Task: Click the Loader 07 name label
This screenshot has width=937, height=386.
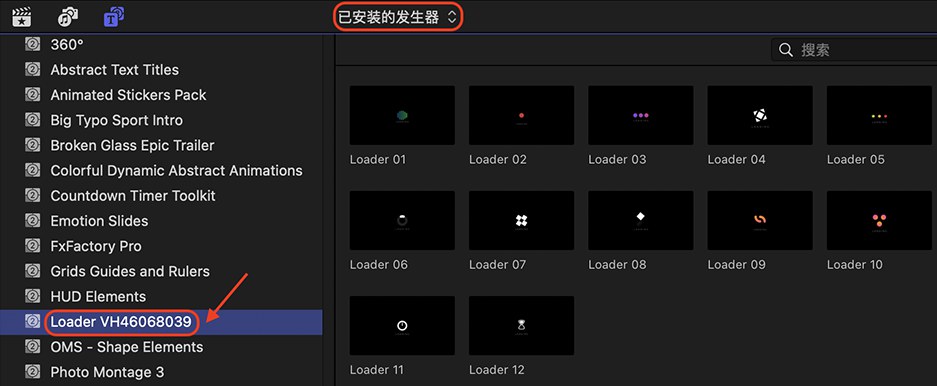Action: pos(498,265)
